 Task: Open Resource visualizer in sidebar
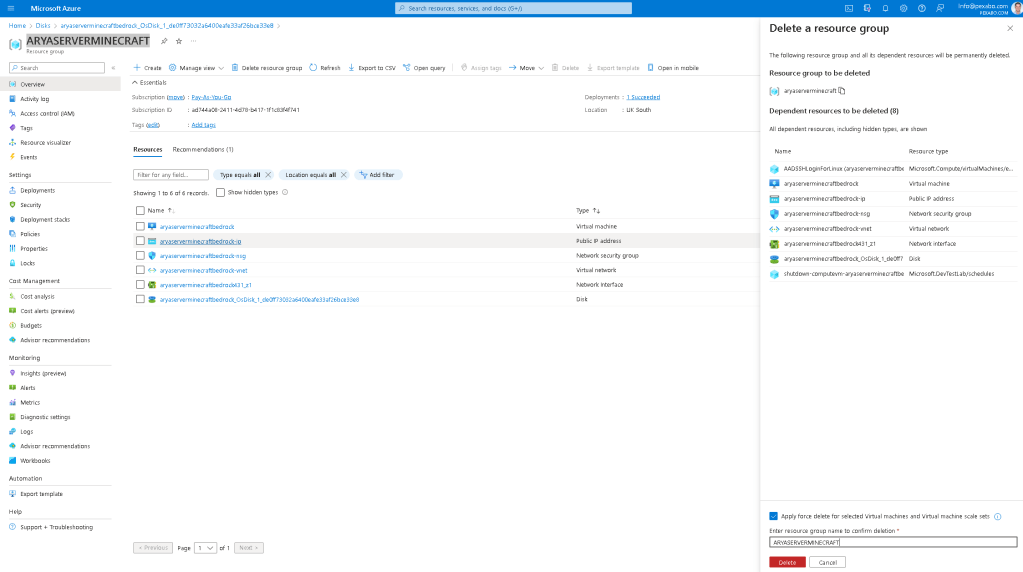tap(46, 143)
